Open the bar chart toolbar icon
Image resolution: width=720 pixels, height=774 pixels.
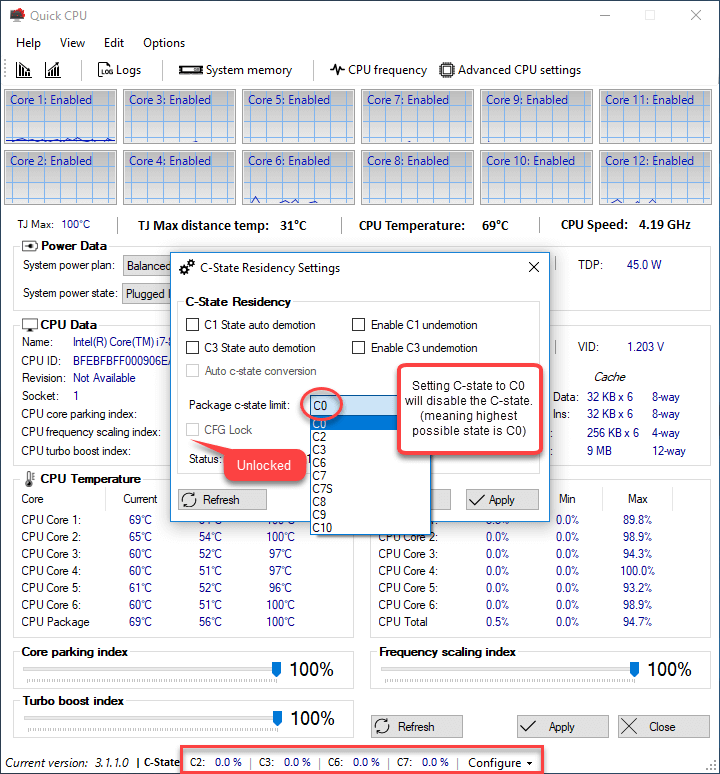pyautogui.click(x=23, y=70)
